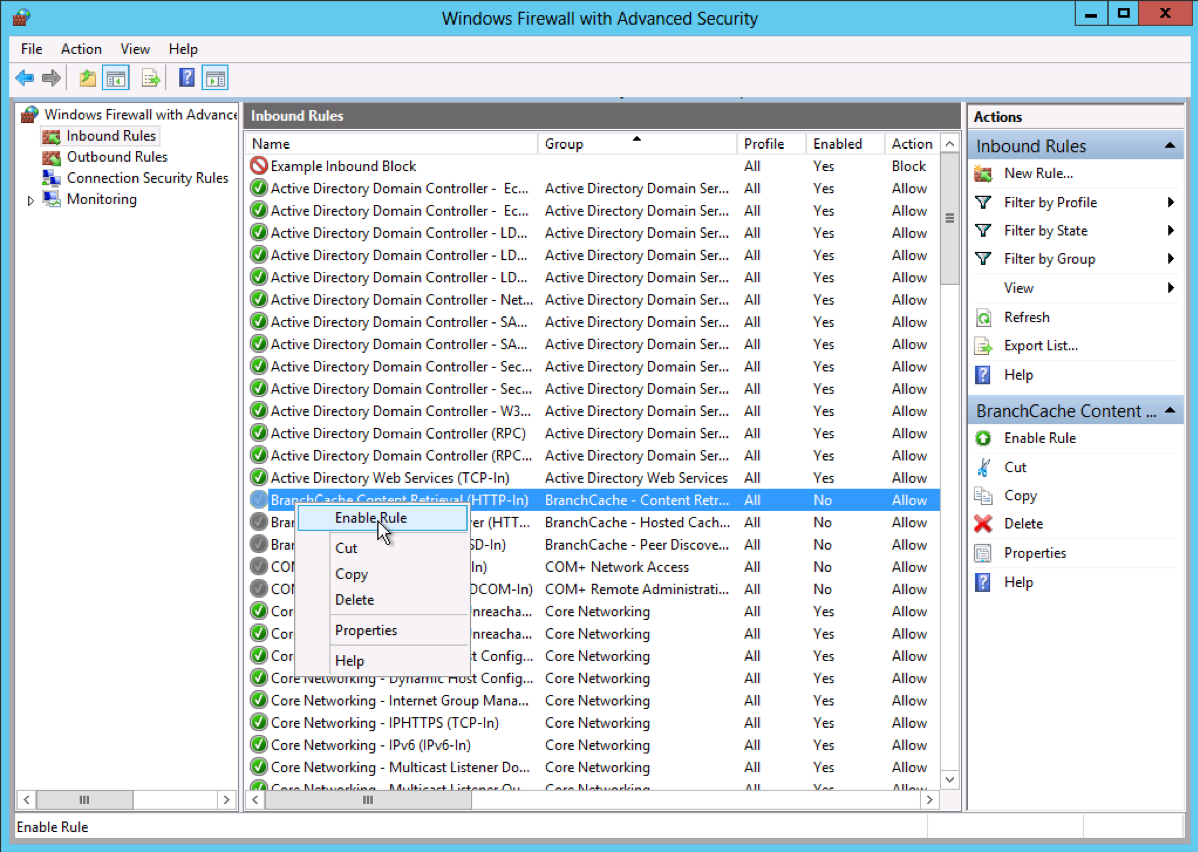The height and width of the screenshot is (852, 1198).
Task: Click the Export List toolbar icon
Action: point(151,78)
